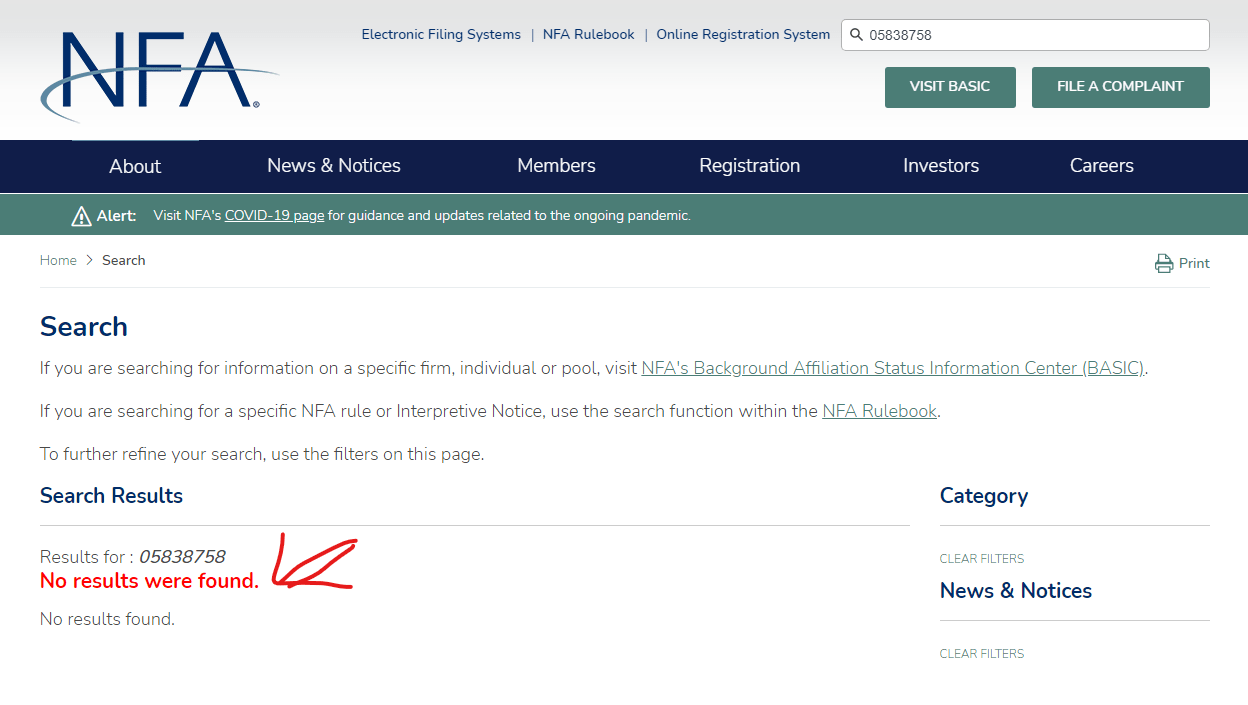Click the Search Results heading

coord(112,496)
